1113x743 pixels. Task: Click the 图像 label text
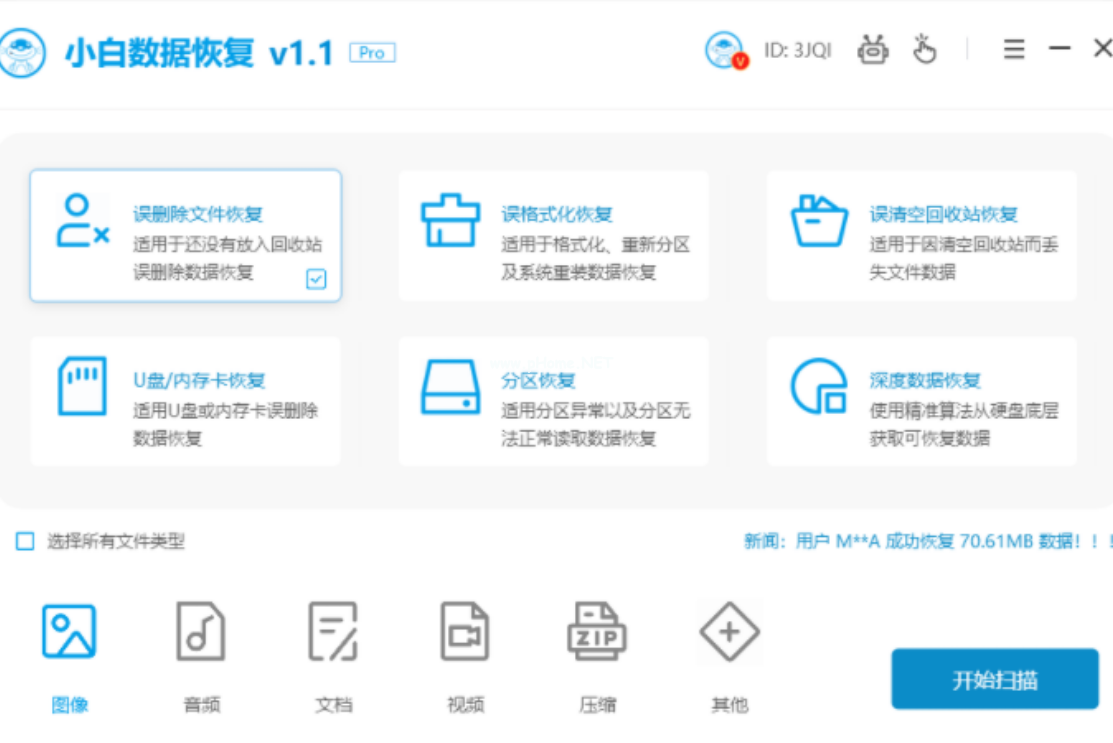point(70,705)
